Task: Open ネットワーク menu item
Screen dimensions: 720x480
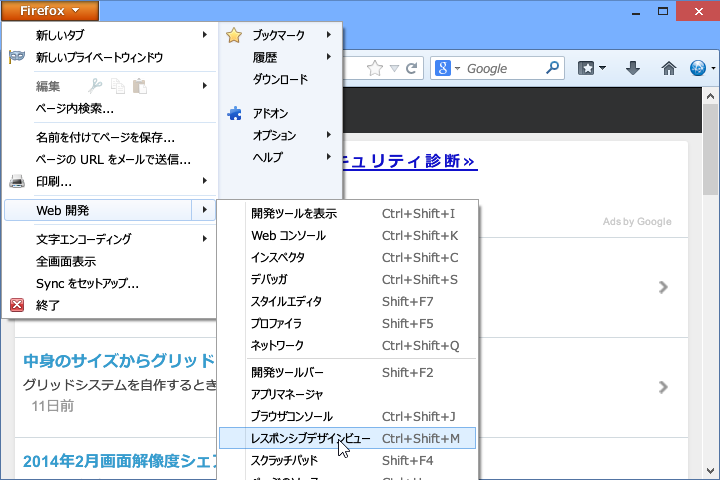Action: tap(348, 345)
